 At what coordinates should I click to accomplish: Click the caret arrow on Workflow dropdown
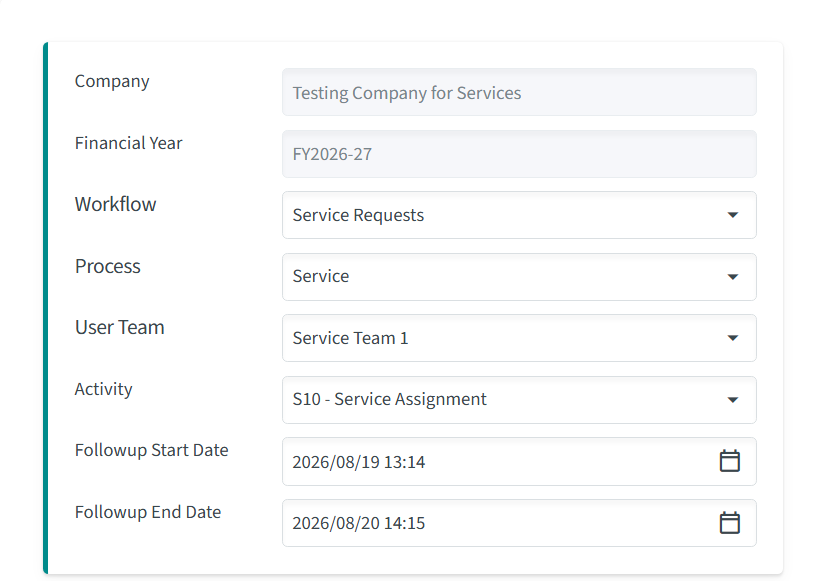click(733, 215)
